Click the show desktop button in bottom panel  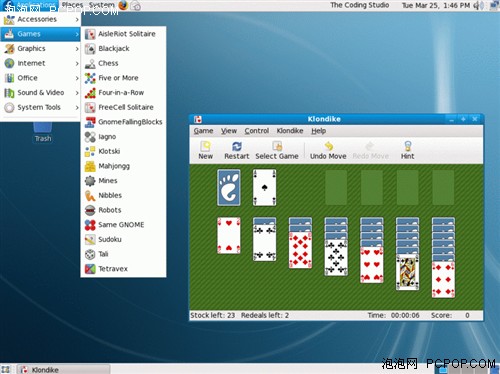pyautogui.click(x=6, y=369)
